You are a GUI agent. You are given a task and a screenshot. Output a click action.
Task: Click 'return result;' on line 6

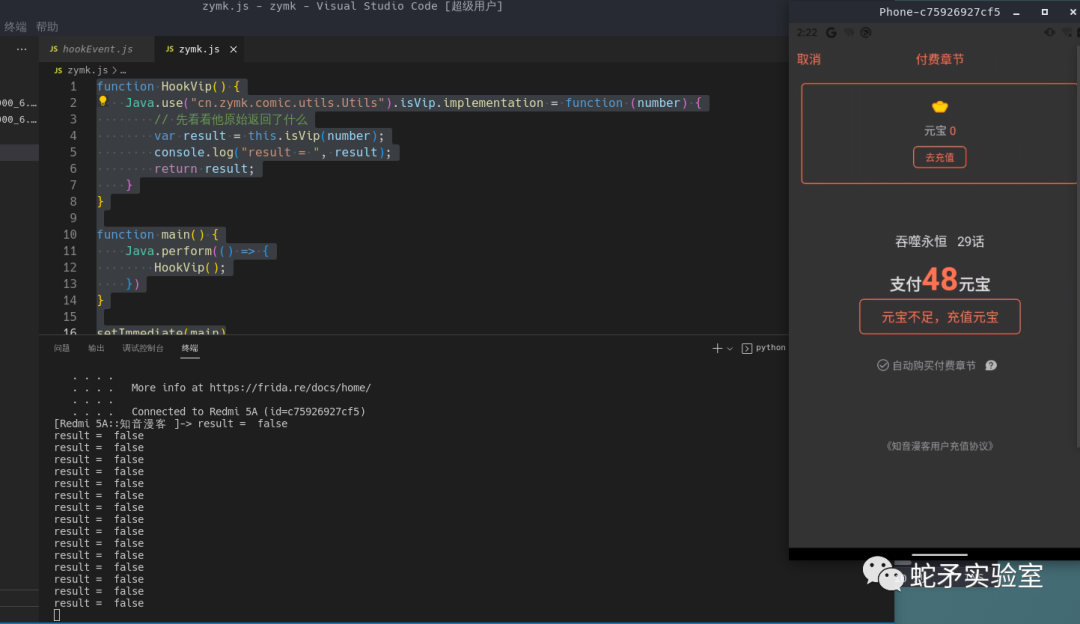(204, 169)
